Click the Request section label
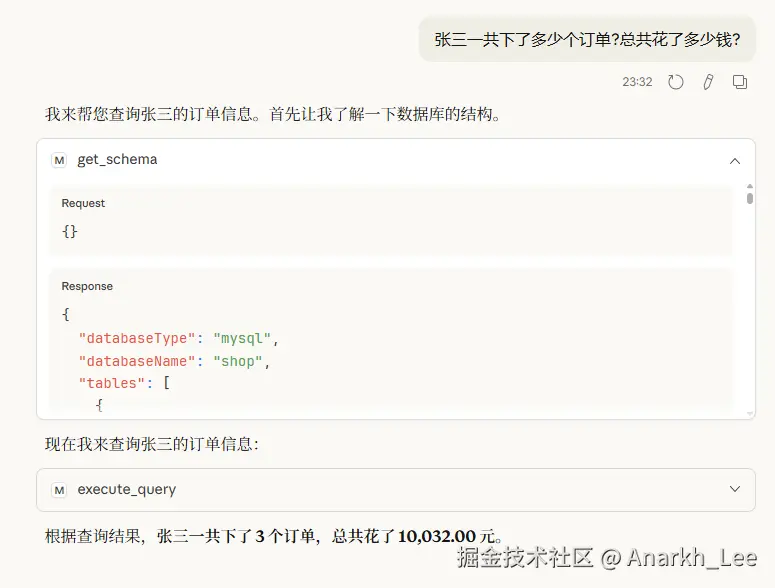This screenshot has width=775, height=588. (83, 203)
